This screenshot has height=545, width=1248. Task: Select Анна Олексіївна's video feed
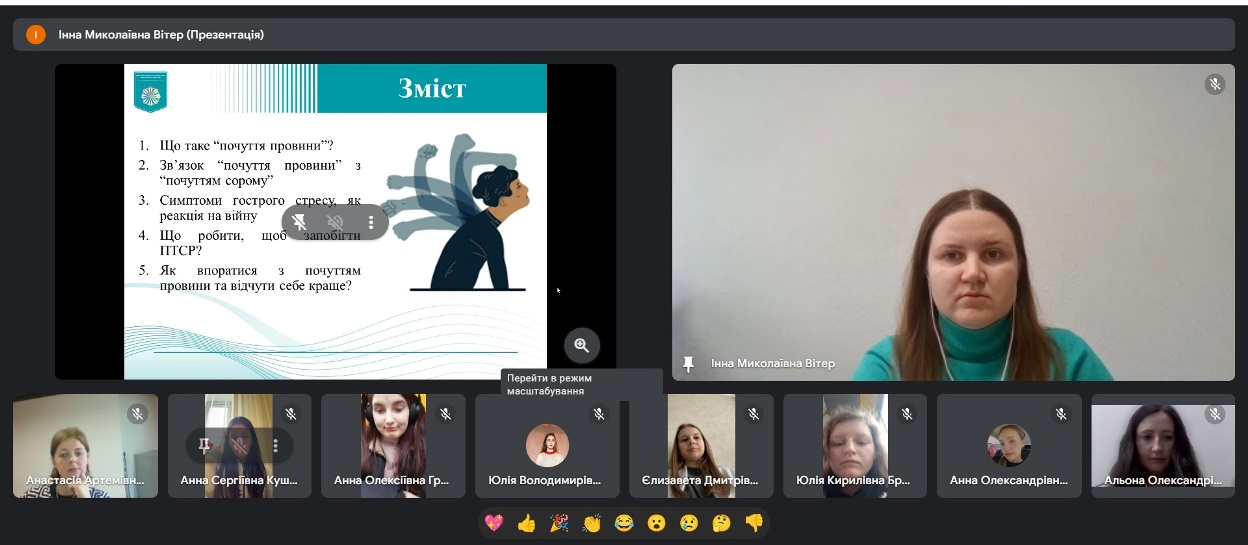[x=393, y=446]
